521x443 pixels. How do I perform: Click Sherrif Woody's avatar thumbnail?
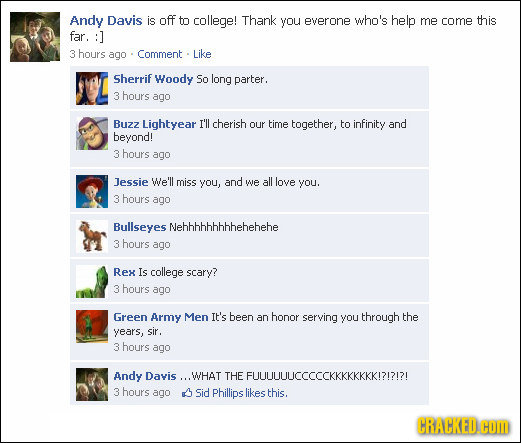92,88
